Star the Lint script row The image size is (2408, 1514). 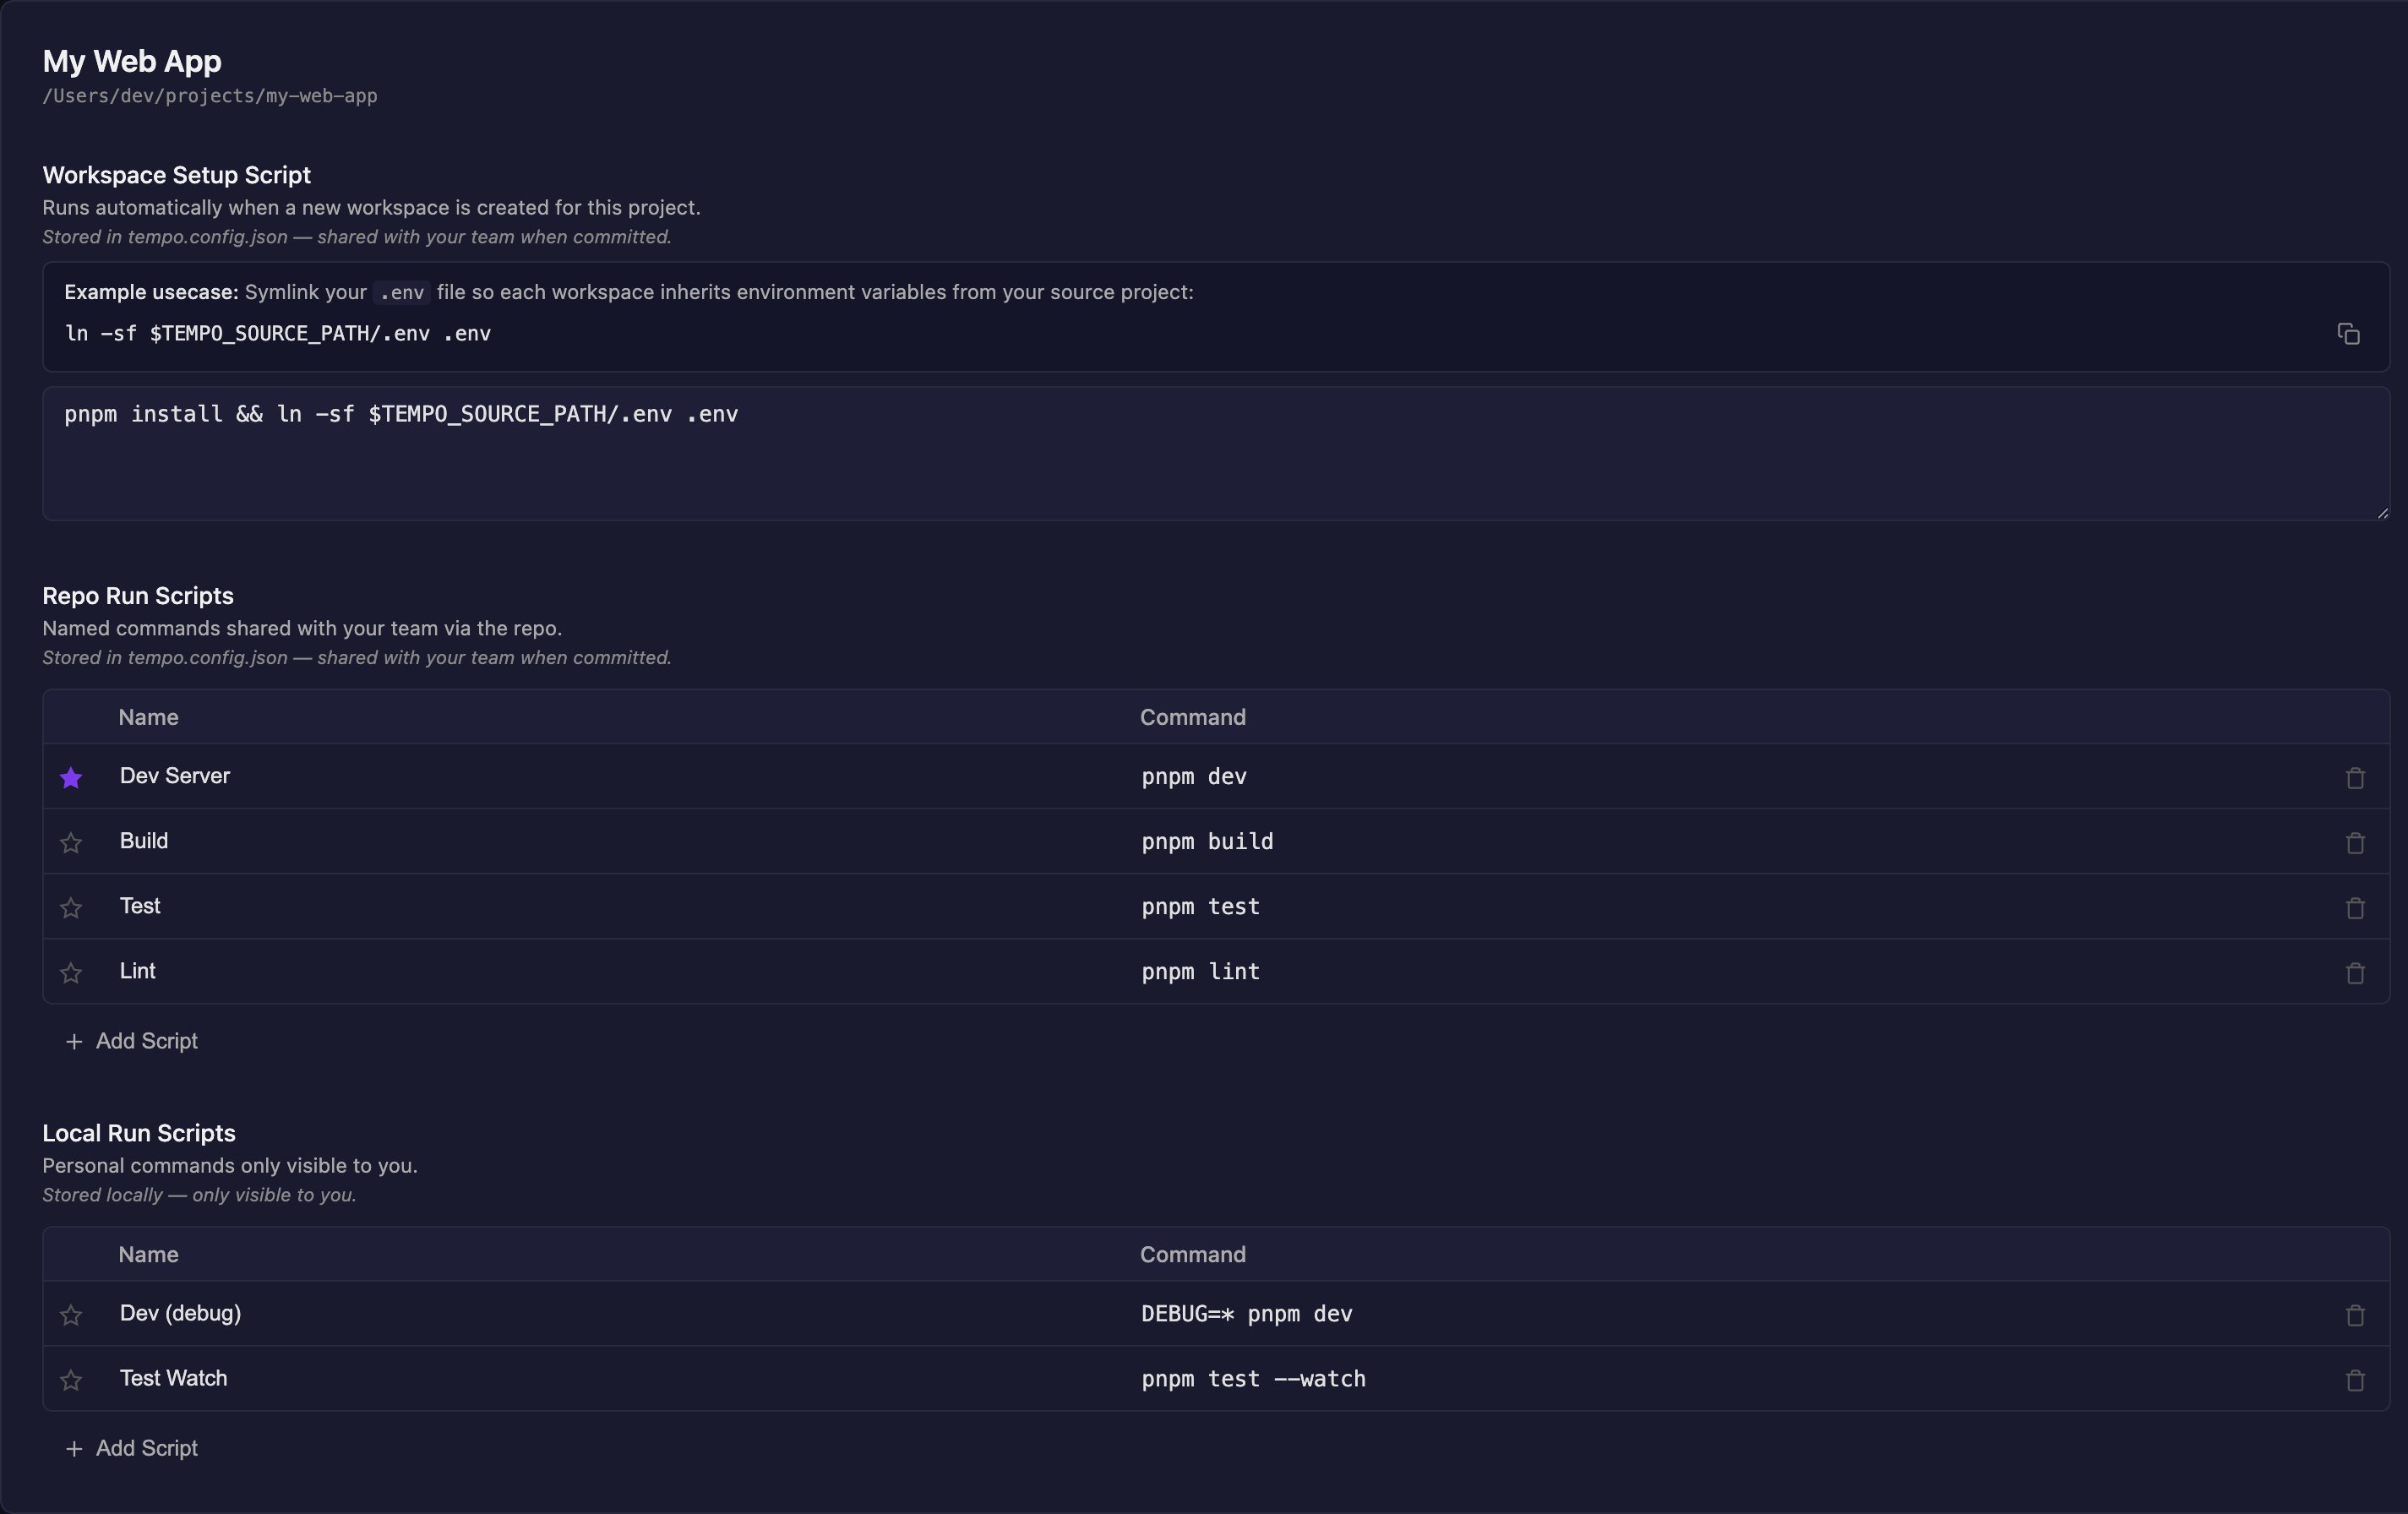click(x=71, y=972)
